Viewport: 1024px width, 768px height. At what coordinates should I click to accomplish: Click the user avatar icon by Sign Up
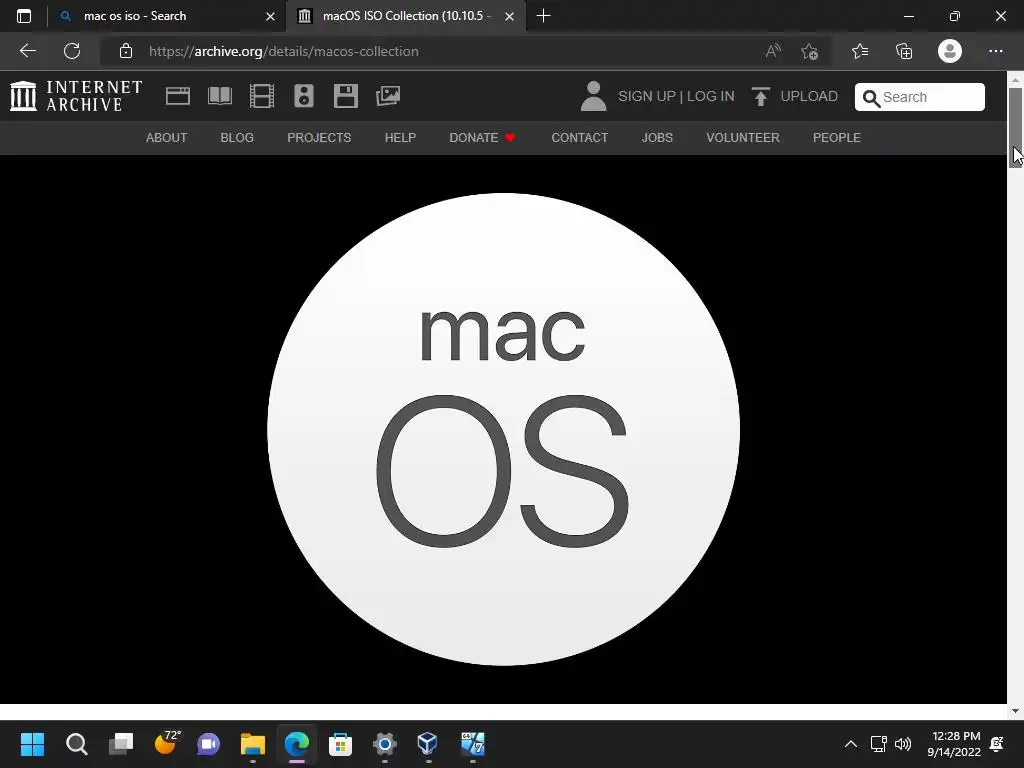pyautogui.click(x=593, y=96)
